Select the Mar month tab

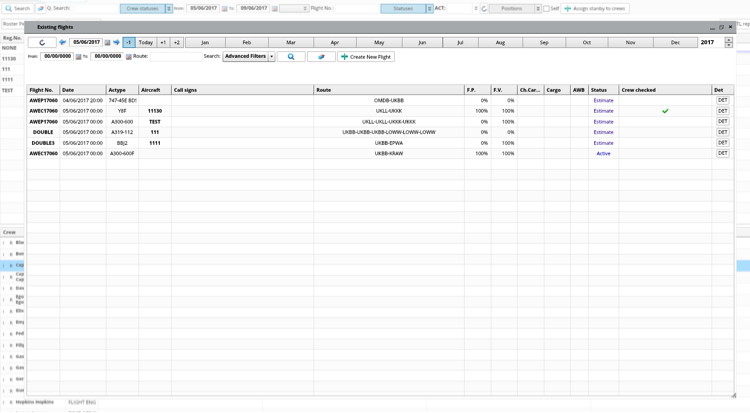pos(291,43)
